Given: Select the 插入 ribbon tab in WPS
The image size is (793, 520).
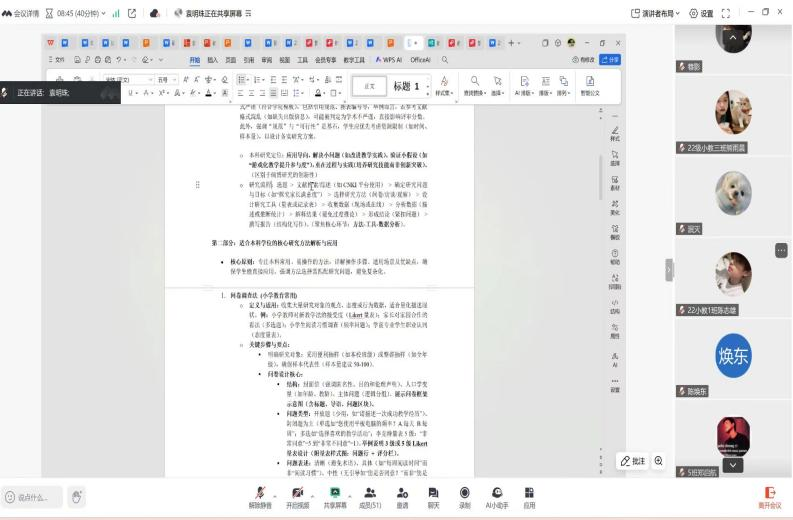Looking at the screenshot, I should [x=211, y=60].
